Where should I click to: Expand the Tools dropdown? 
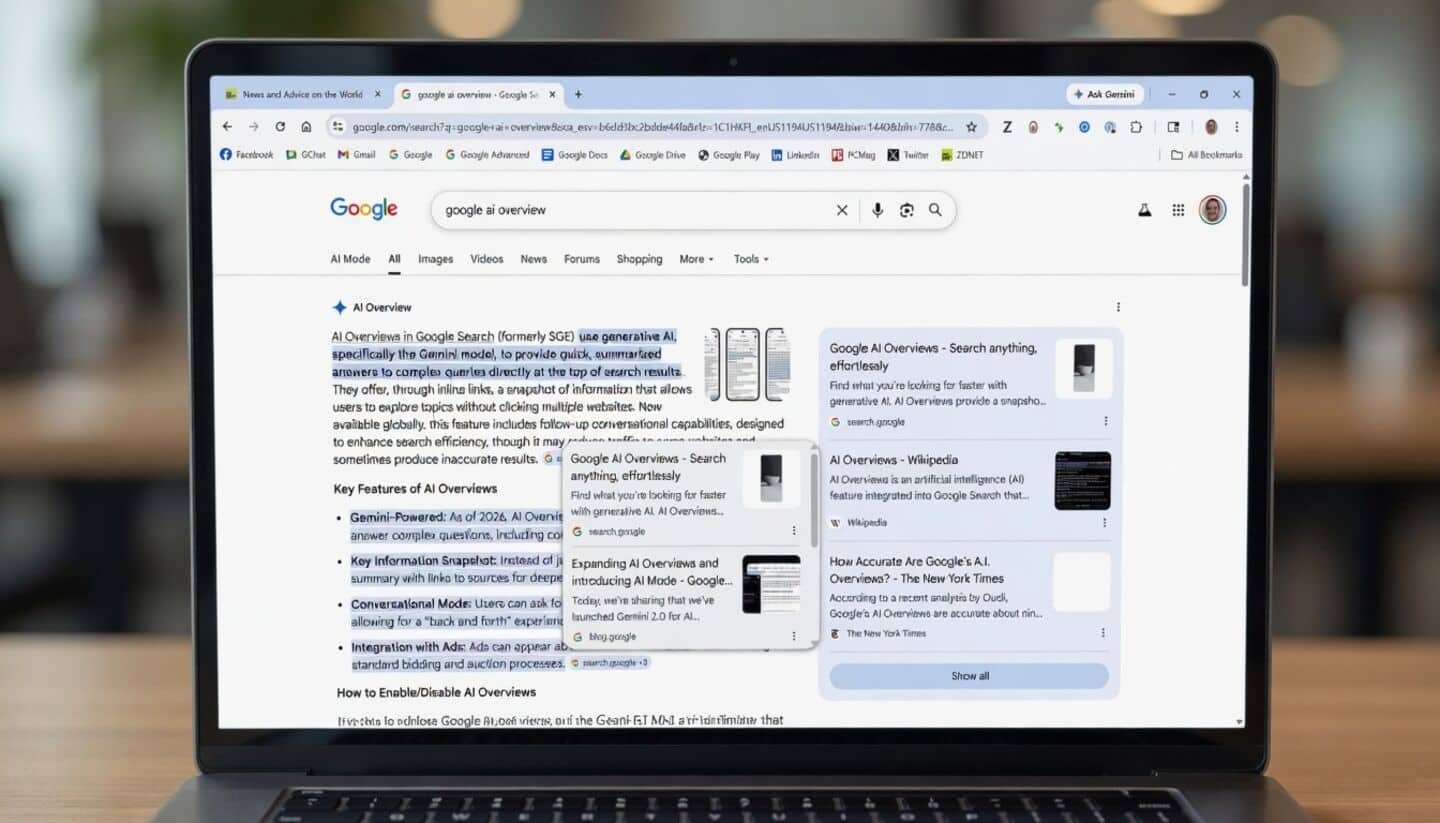[x=751, y=259]
